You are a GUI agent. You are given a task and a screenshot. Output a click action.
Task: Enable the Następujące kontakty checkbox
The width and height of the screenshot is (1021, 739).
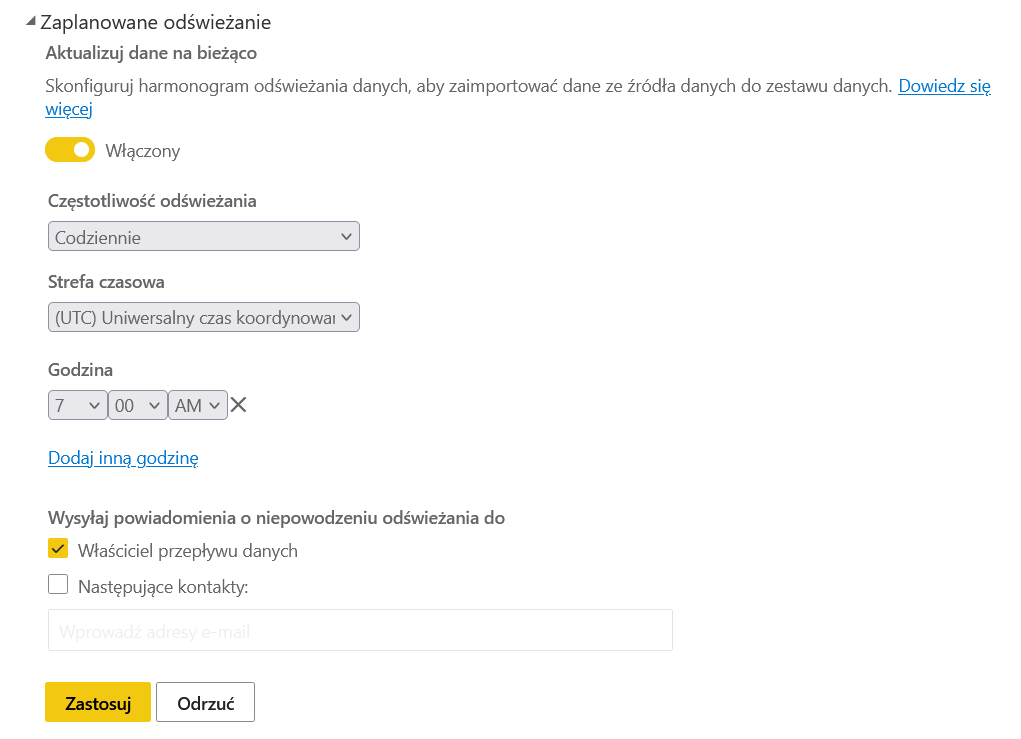point(58,585)
